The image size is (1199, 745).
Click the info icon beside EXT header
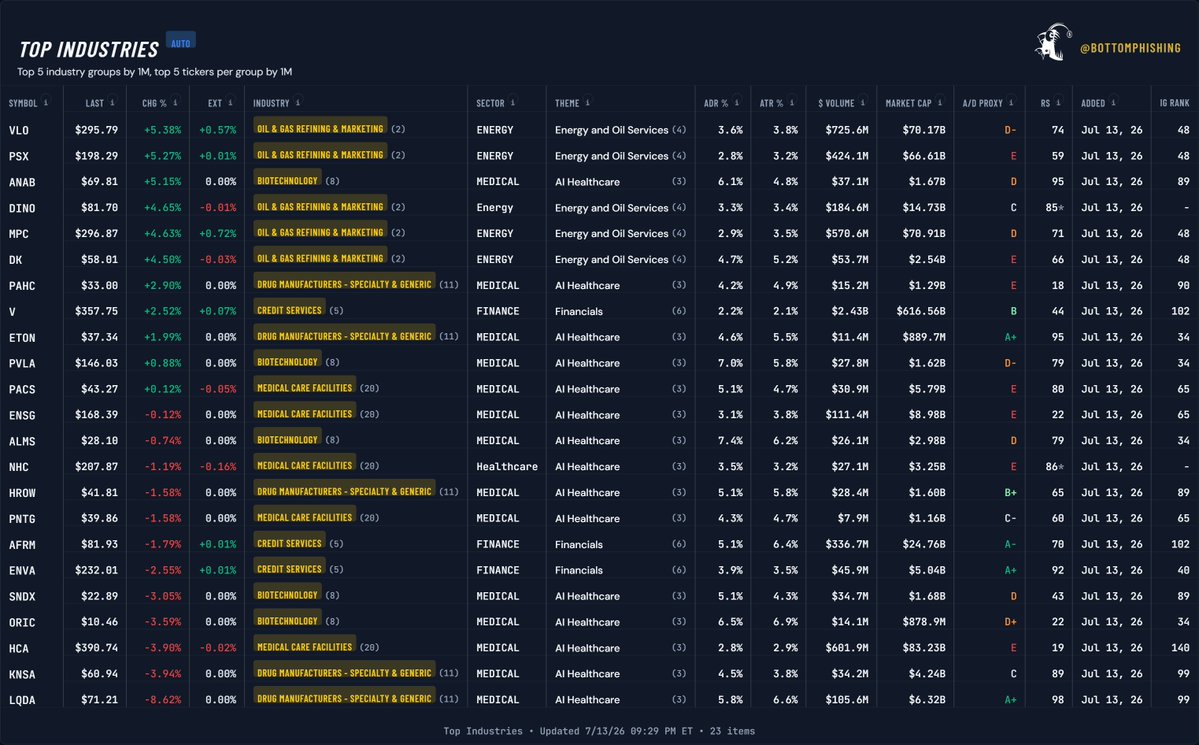coord(230,102)
